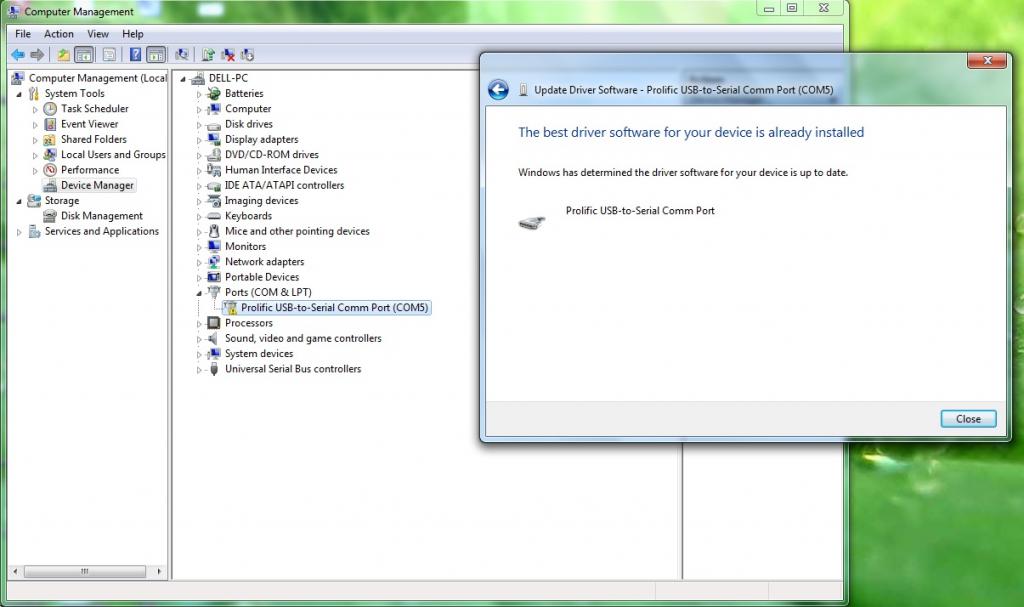Expand the Shared Folders node
Screen dimensions: 1024x607
coord(35,140)
